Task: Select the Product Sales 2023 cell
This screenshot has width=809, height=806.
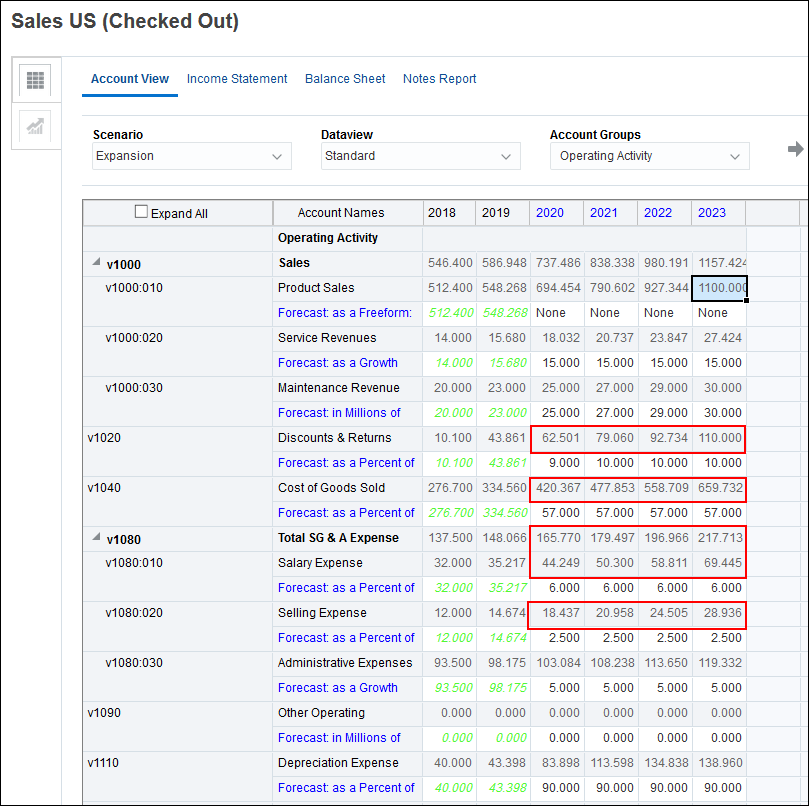Action: (719, 288)
